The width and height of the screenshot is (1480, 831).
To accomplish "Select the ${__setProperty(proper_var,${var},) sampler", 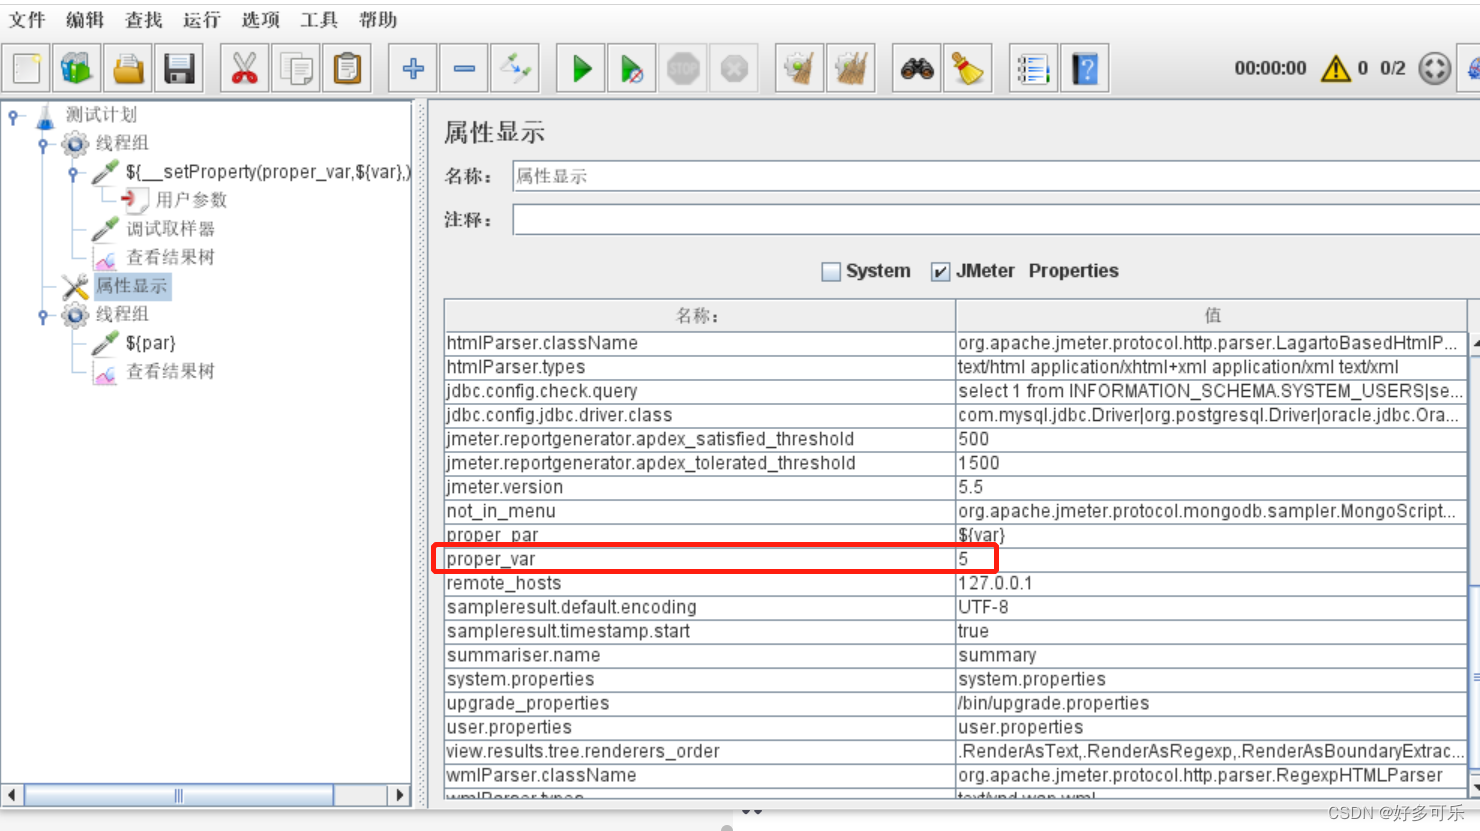I will click(267, 172).
